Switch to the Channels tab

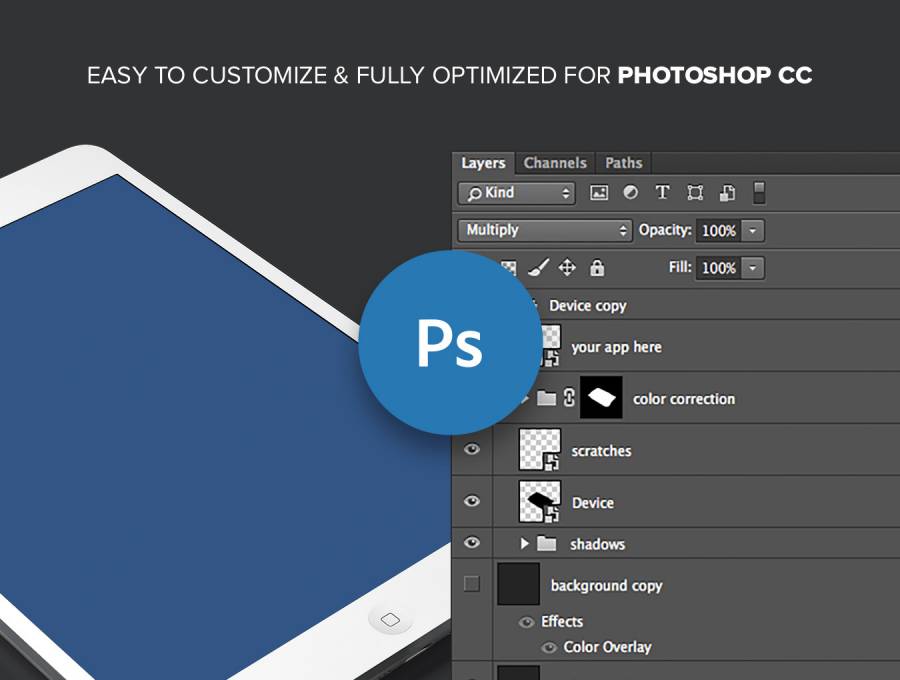[555, 163]
